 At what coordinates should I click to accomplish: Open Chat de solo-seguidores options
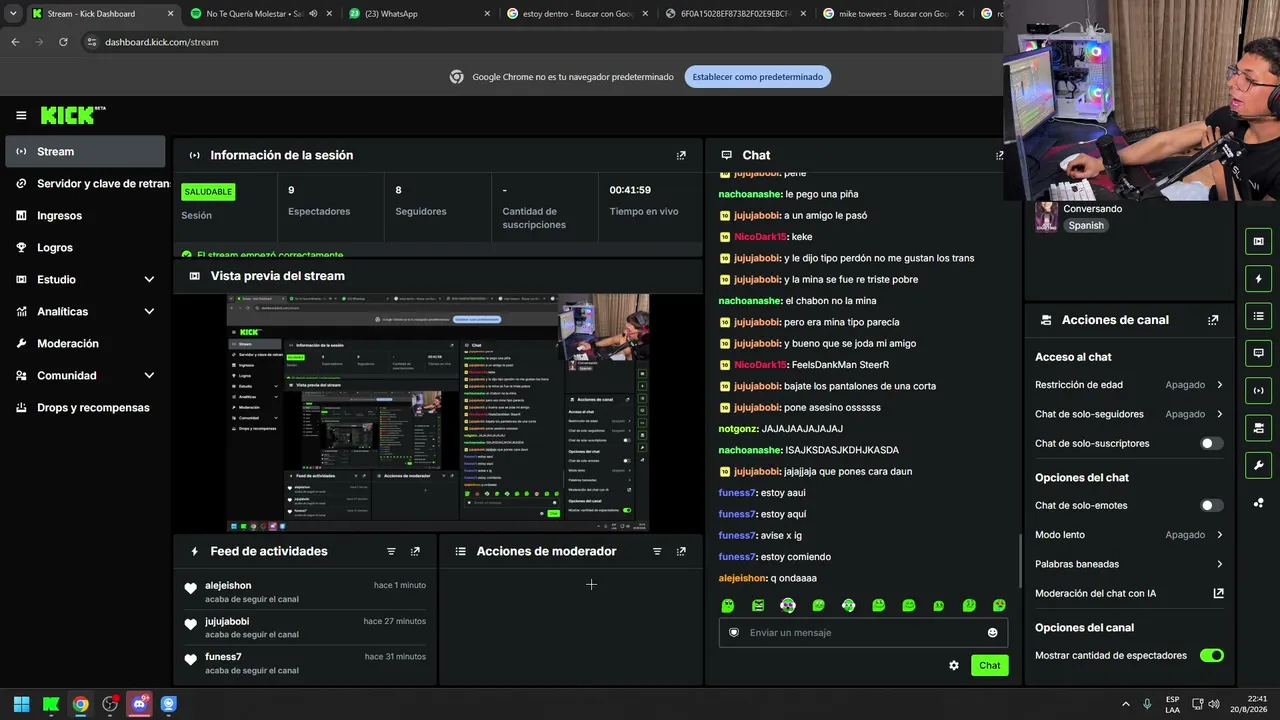(1129, 414)
